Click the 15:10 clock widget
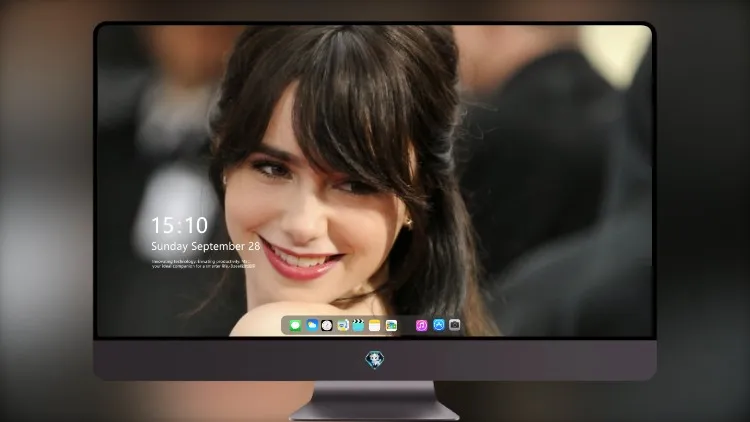Image resolution: width=750 pixels, height=422 pixels. (x=179, y=225)
